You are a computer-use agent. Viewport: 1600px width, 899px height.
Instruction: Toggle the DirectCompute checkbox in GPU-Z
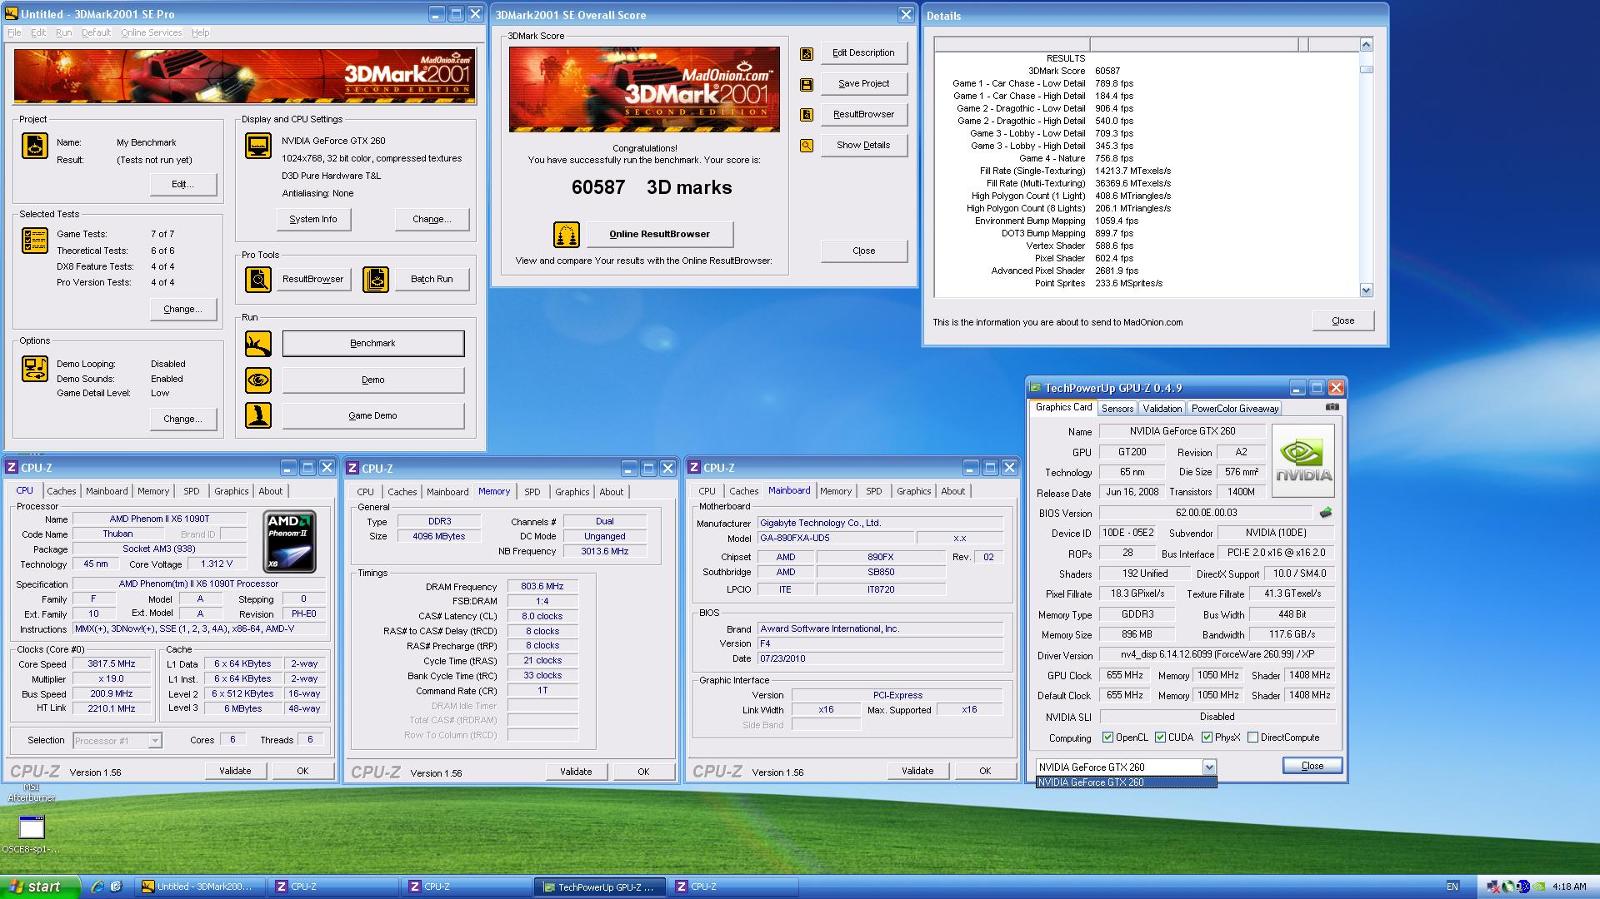tap(1252, 738)
